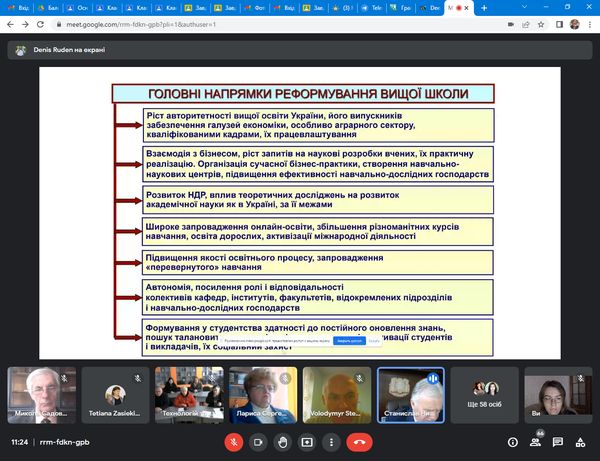Click the present screen icon

307,441
